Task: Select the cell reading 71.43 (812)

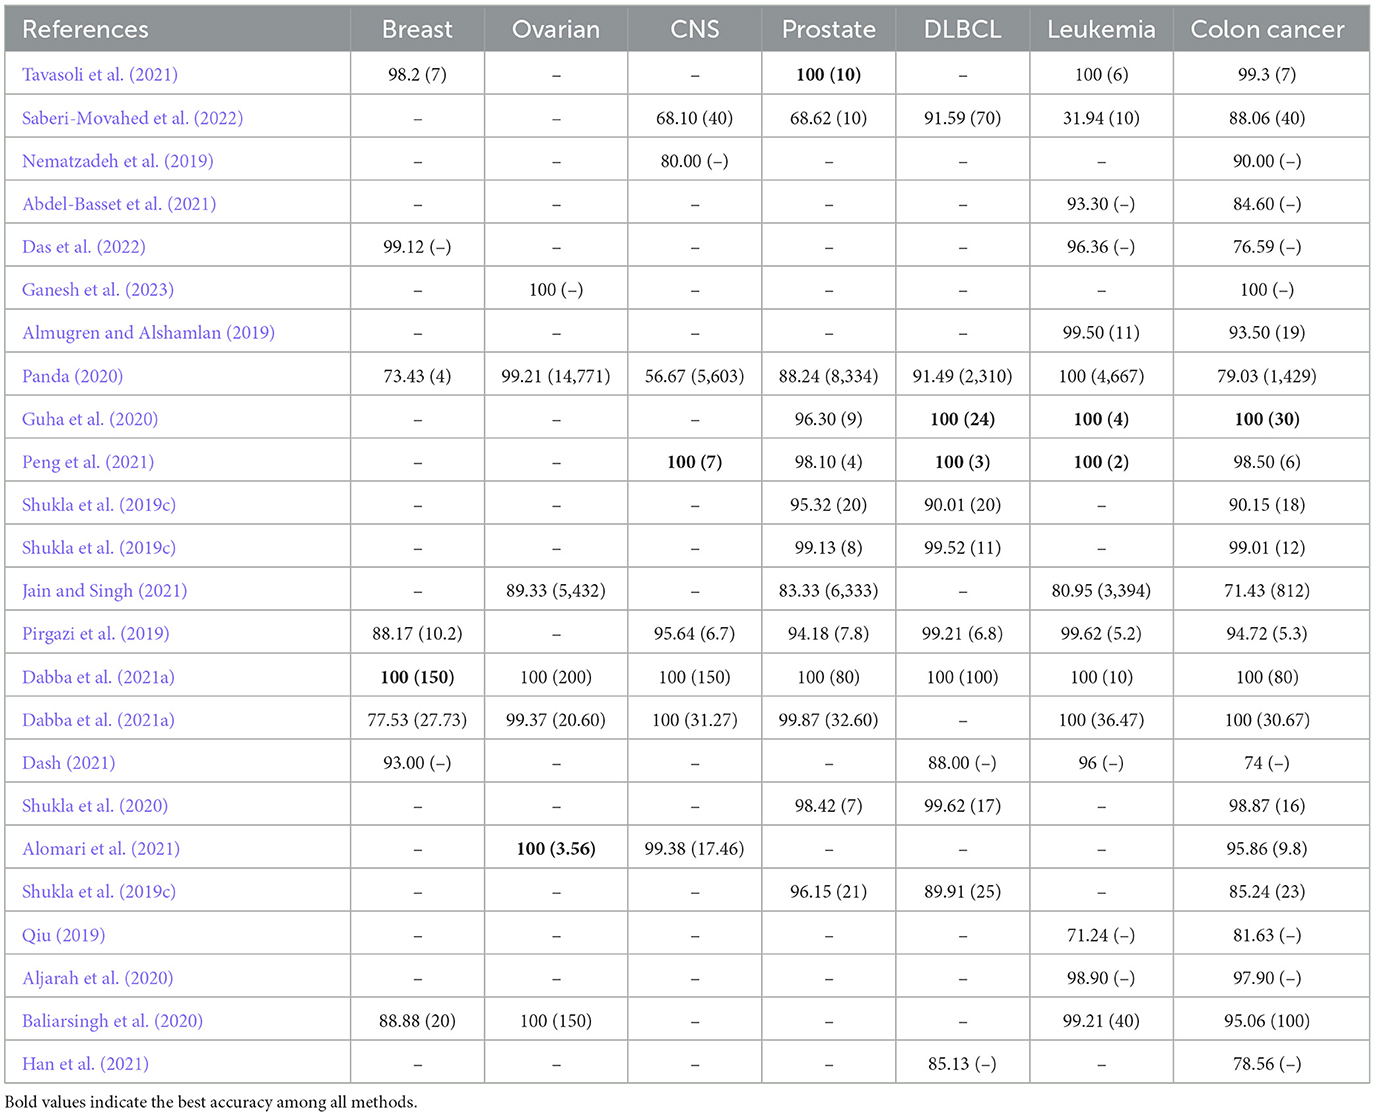Action: click(x=1268, y=591)
